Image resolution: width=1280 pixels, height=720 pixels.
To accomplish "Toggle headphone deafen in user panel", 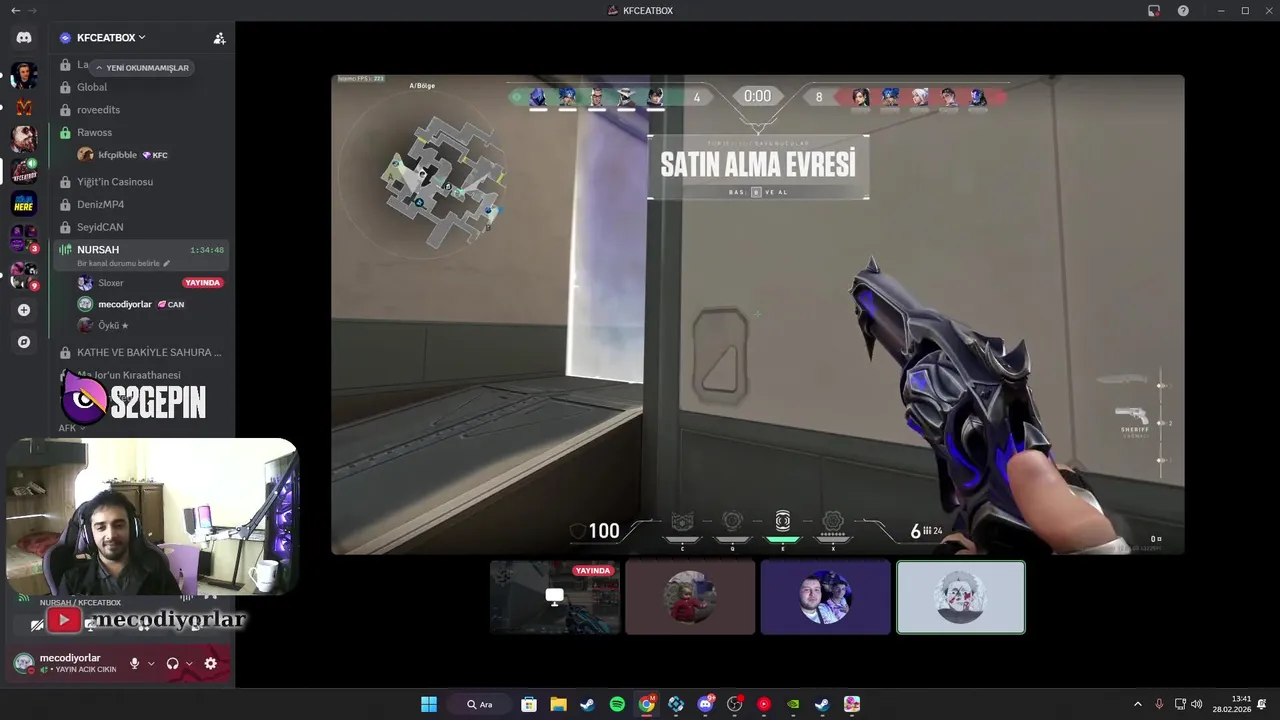I will (x=173, y=663).
